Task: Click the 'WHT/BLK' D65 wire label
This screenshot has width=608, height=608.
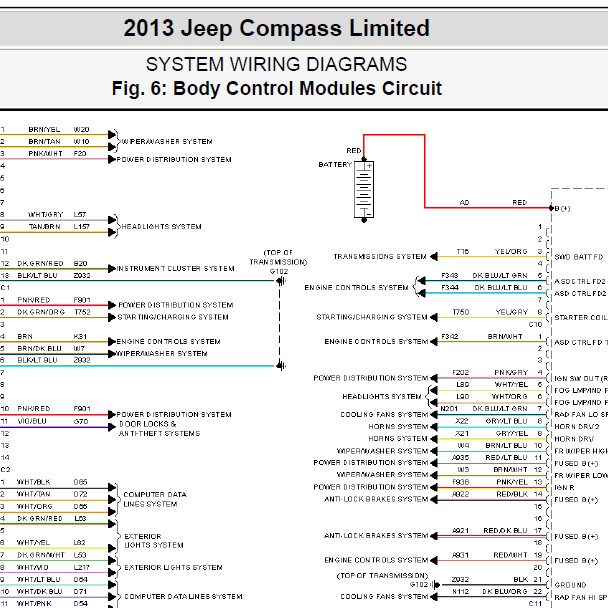Action: pyautogui.click(x=33, y=482)
